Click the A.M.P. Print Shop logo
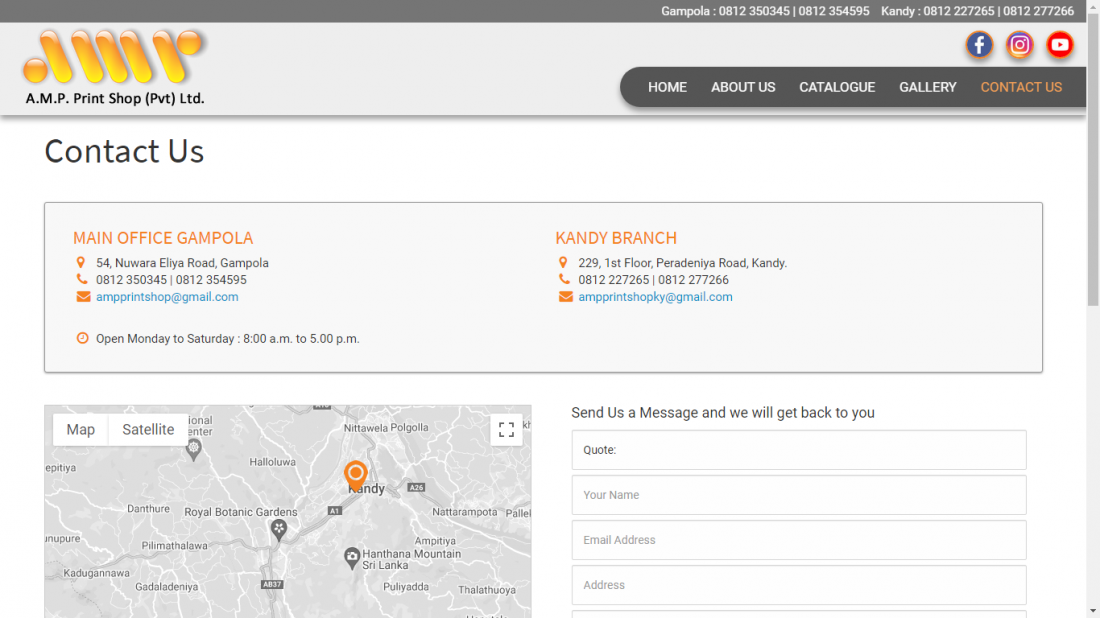 point(114,67)
